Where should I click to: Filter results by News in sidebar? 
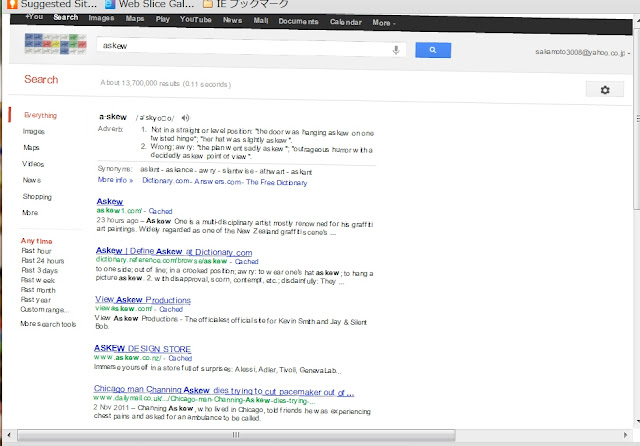click(x=31, y=180)
